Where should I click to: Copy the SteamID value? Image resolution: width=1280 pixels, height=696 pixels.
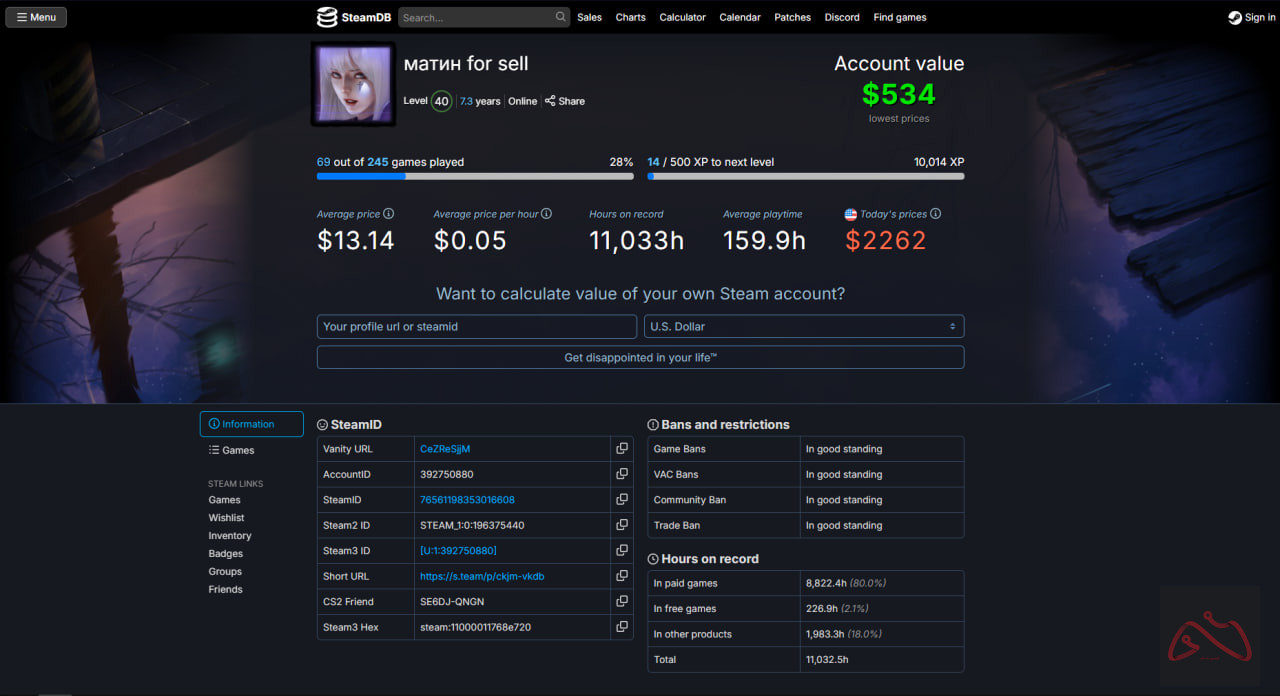click(x=622, y=500)
